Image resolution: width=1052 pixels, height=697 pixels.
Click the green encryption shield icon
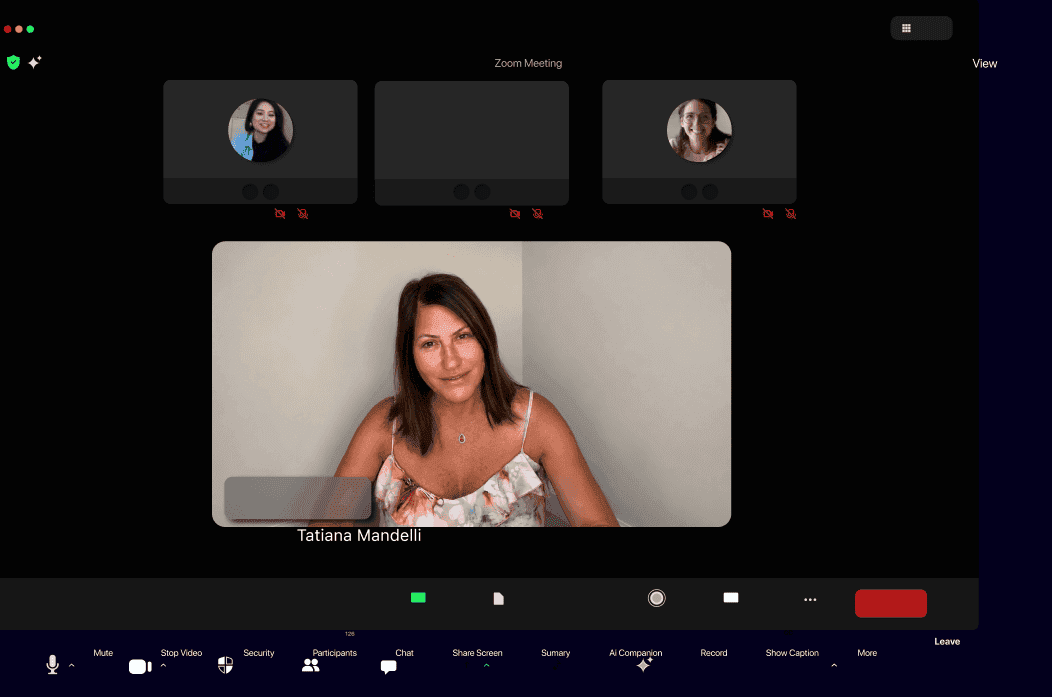click(13, 62)
